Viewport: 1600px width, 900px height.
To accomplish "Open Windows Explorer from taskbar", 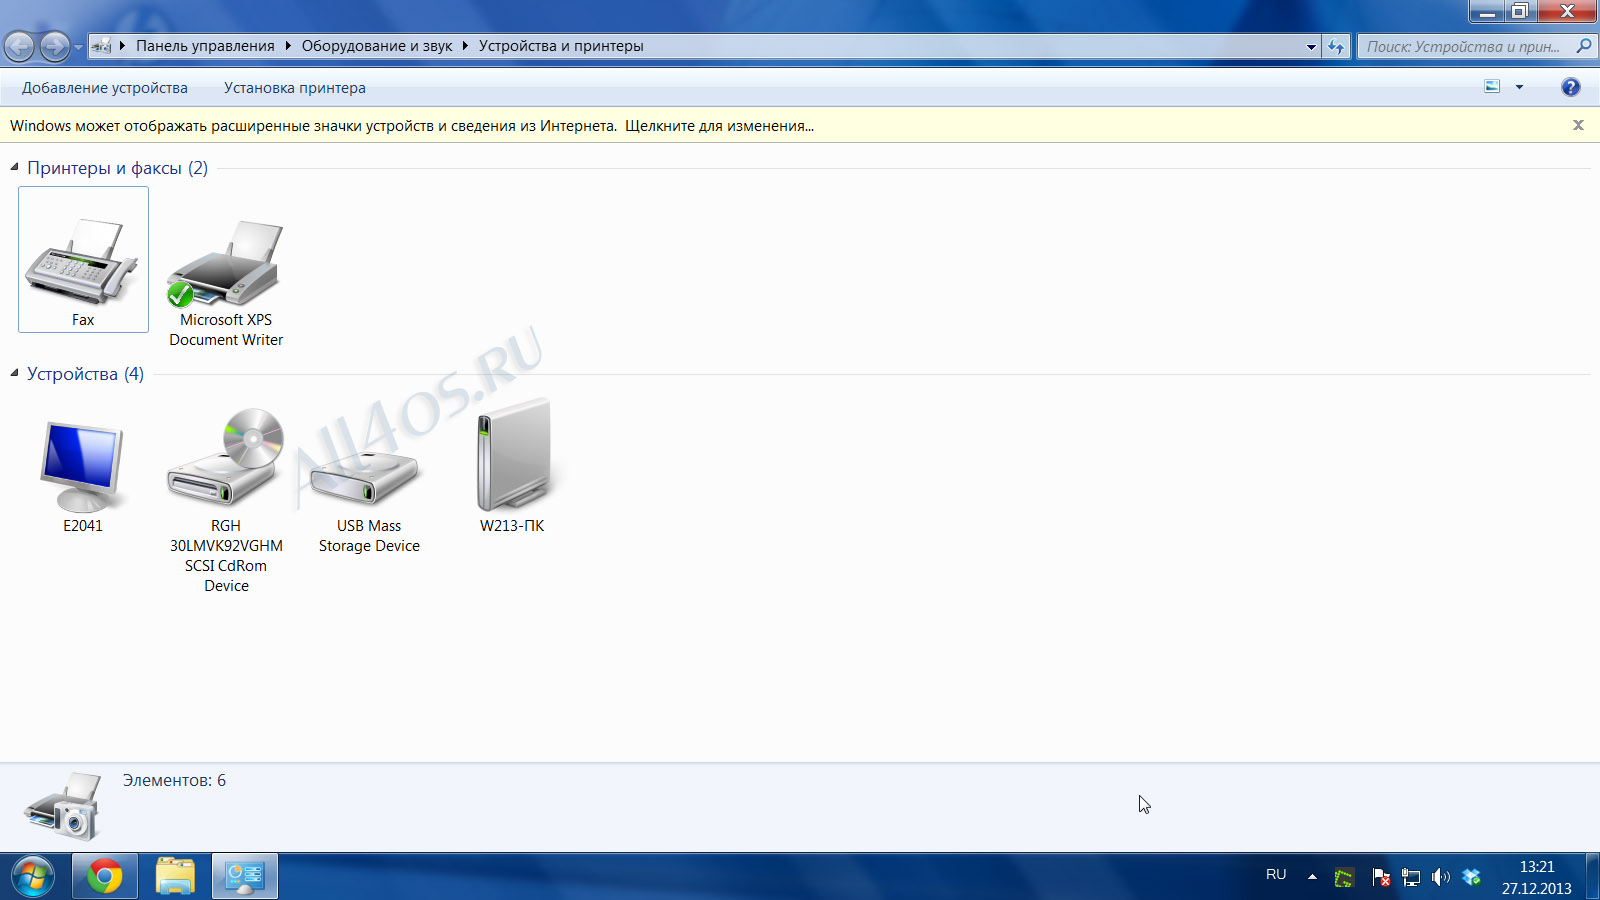I will [x=175, y=877].
